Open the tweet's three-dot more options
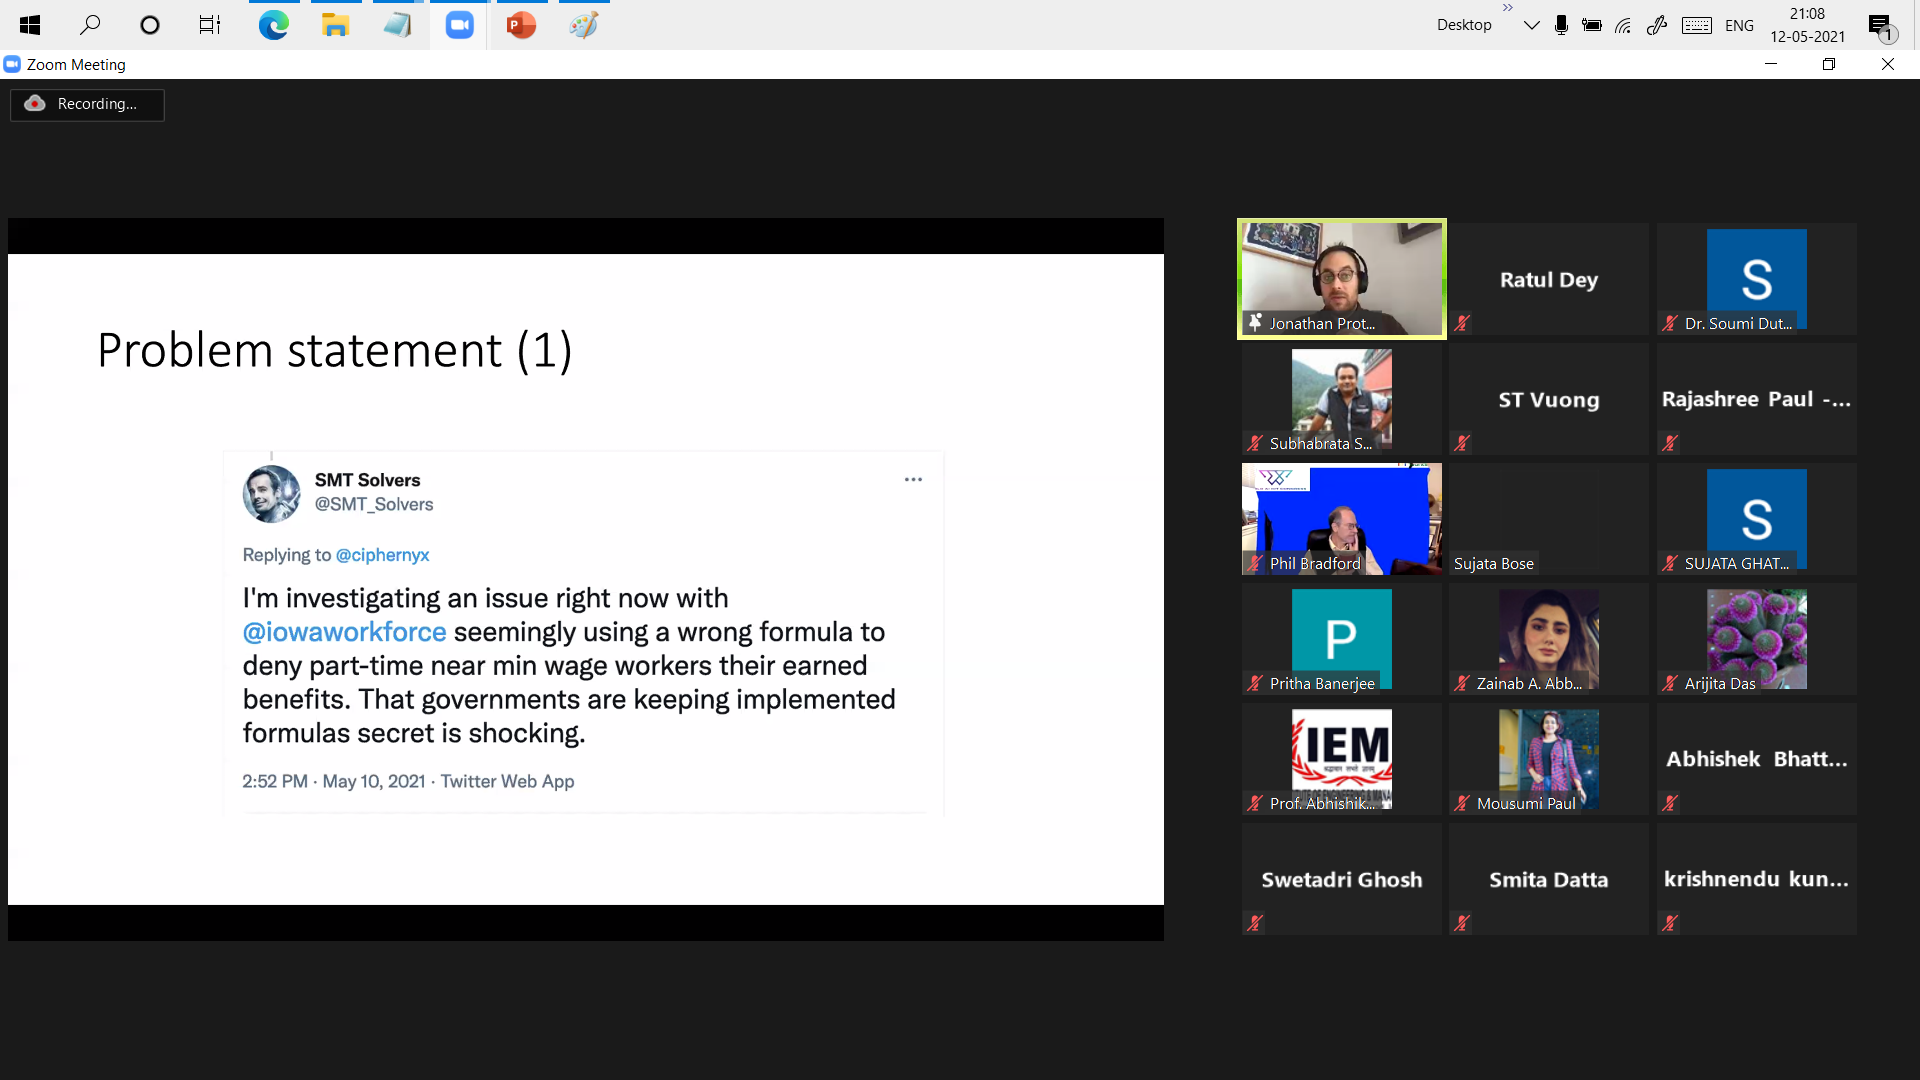Screen dimensions: 1920x1080 (x=913, y=480)
